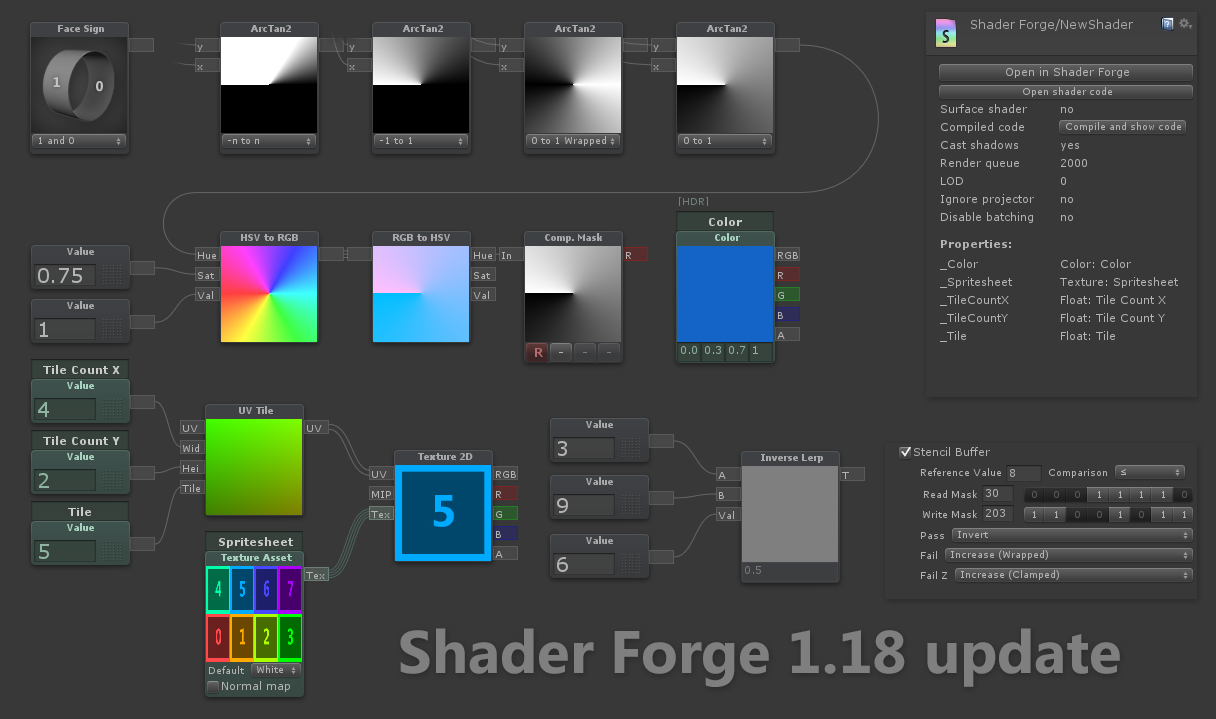This screenshot has height=719, width=1216.
Task: Enable the Normal map checkbox
Action: click(x=213, y=686)
